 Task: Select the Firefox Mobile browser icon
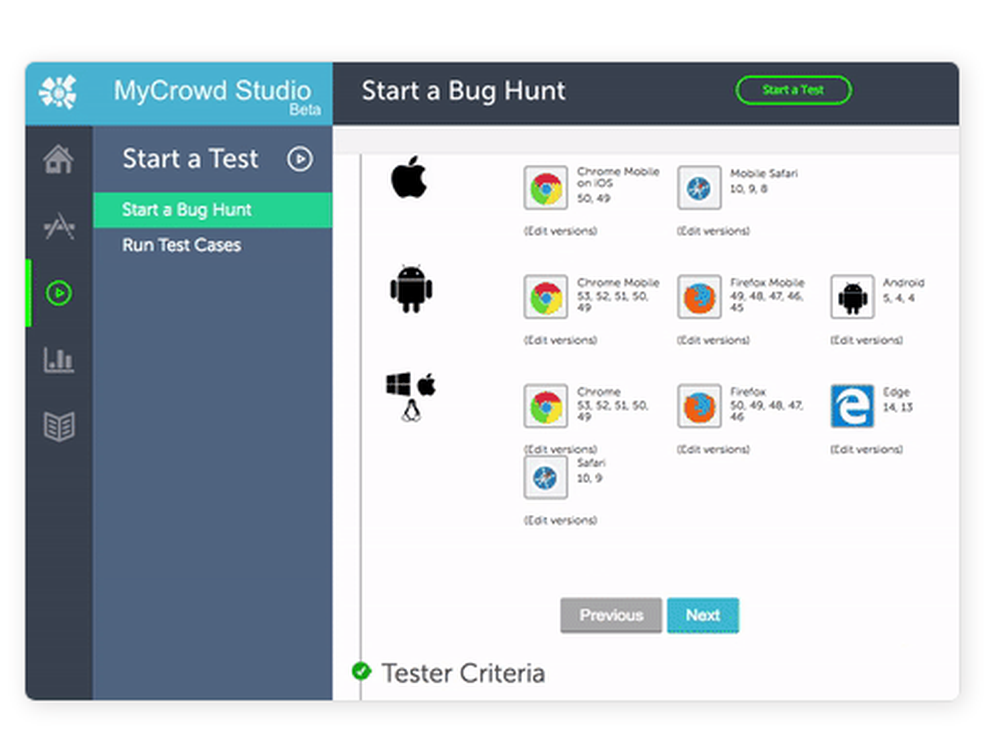[x=699, y=297]
